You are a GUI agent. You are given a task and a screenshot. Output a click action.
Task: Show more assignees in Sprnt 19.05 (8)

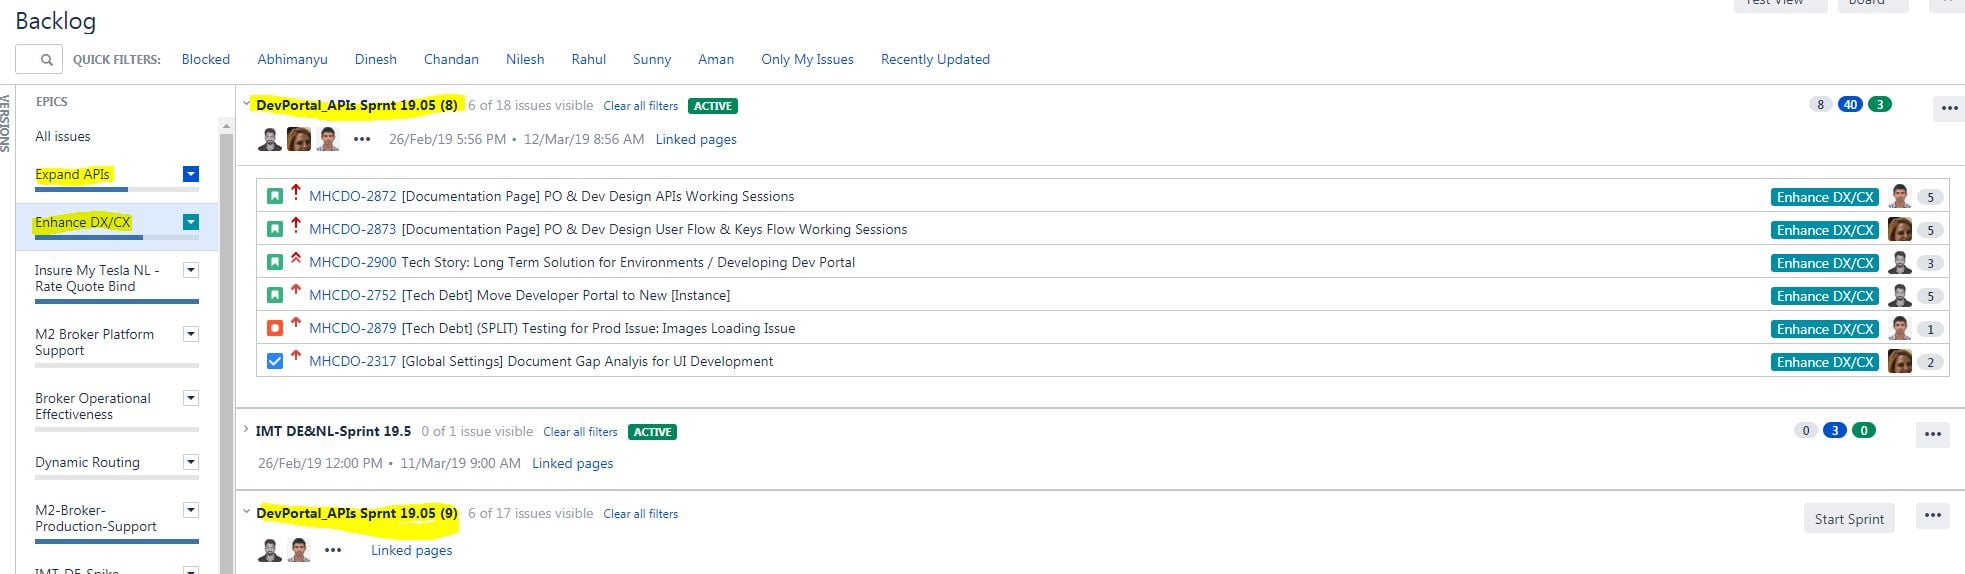[x=362, y=140]
